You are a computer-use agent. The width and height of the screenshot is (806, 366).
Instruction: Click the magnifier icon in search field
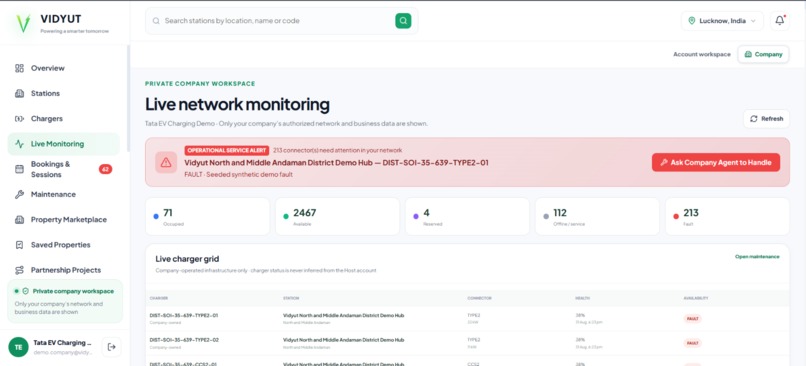pyautogui.click(x=156, y=21)
